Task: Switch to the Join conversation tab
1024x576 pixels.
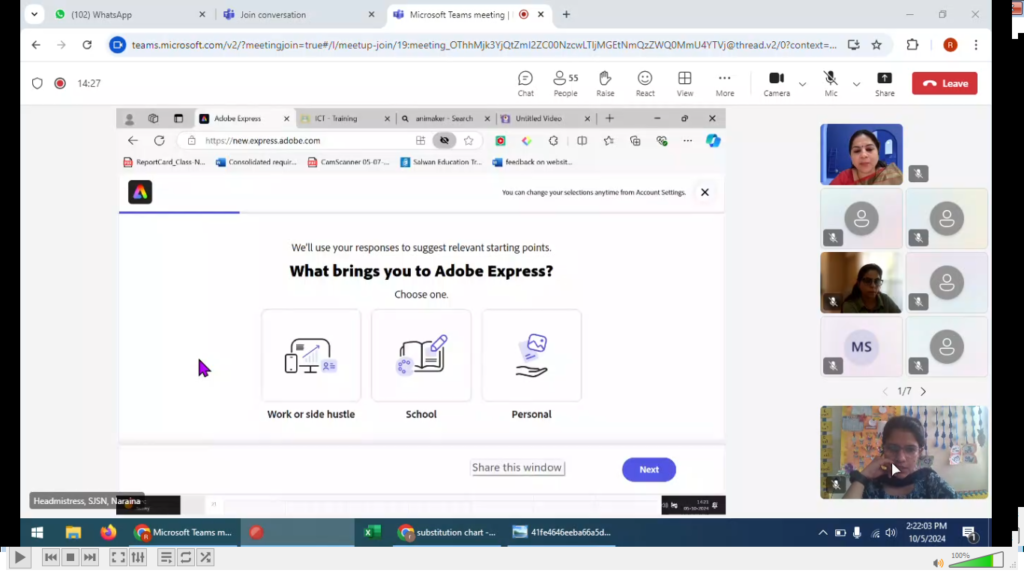Action: 299,14
